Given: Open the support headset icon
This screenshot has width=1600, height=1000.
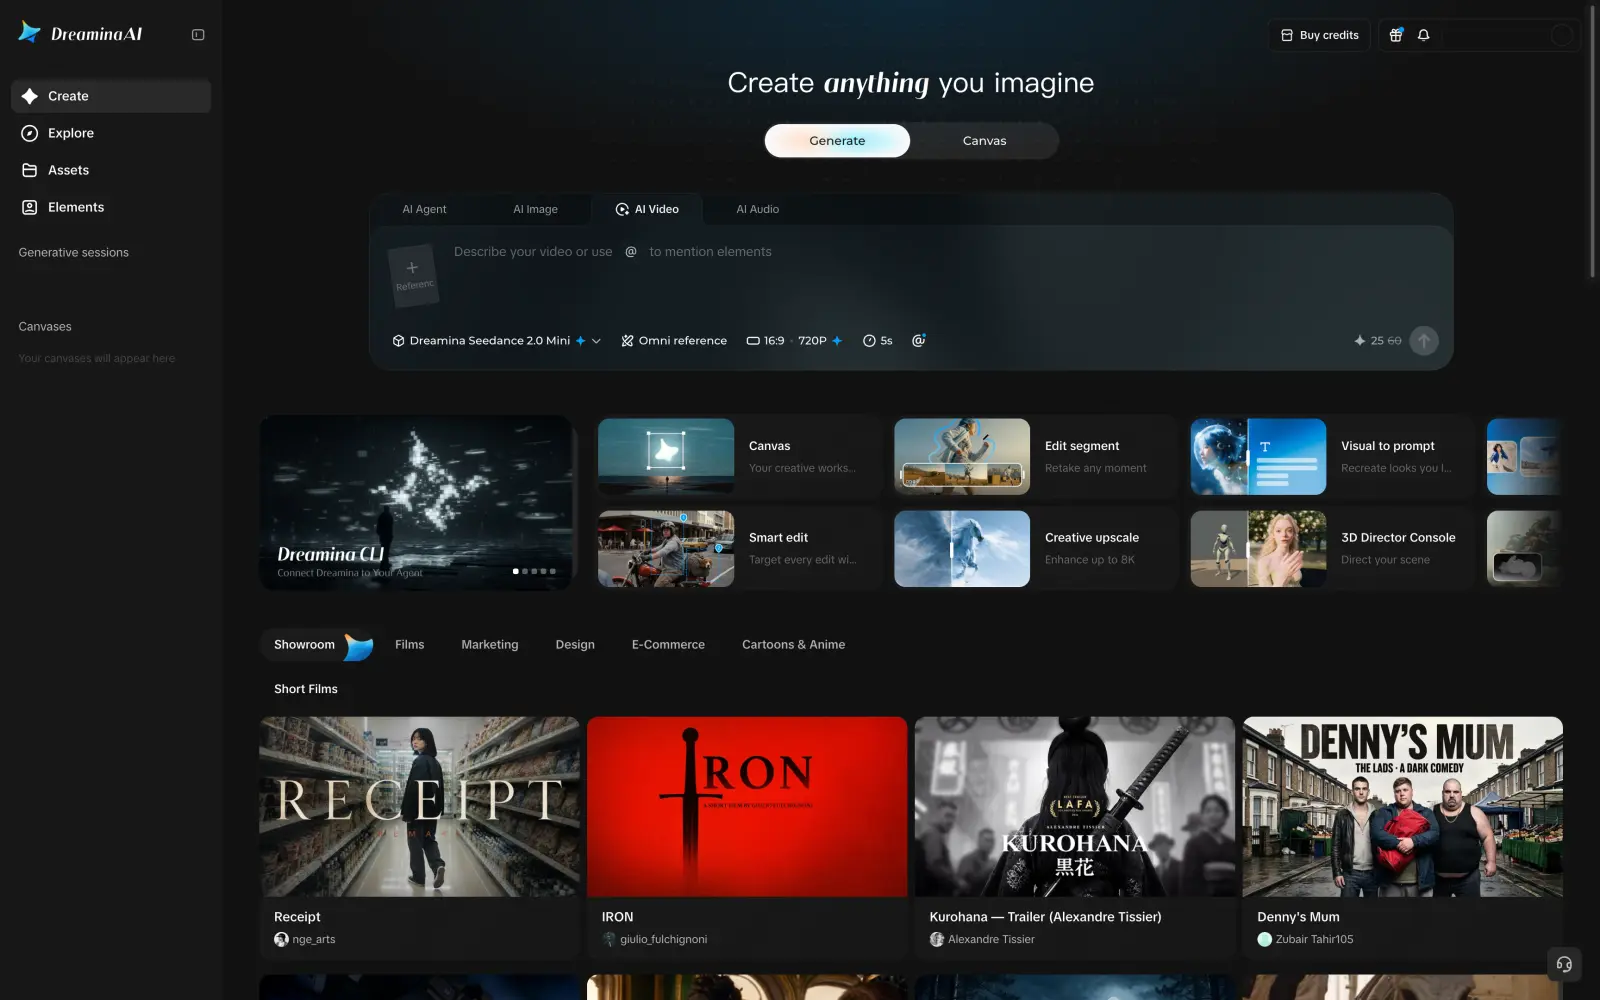Looking at the screenshot, I should [x=1564, y=964].
